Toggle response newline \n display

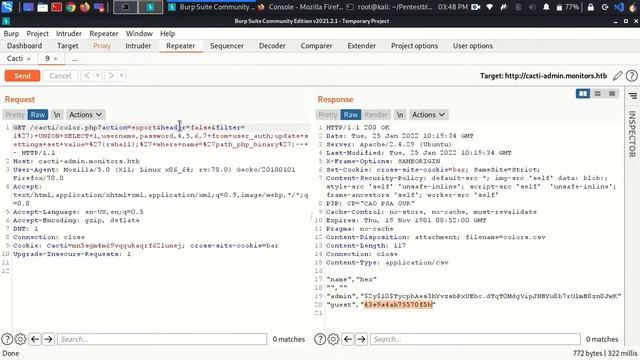click(400, 115)
